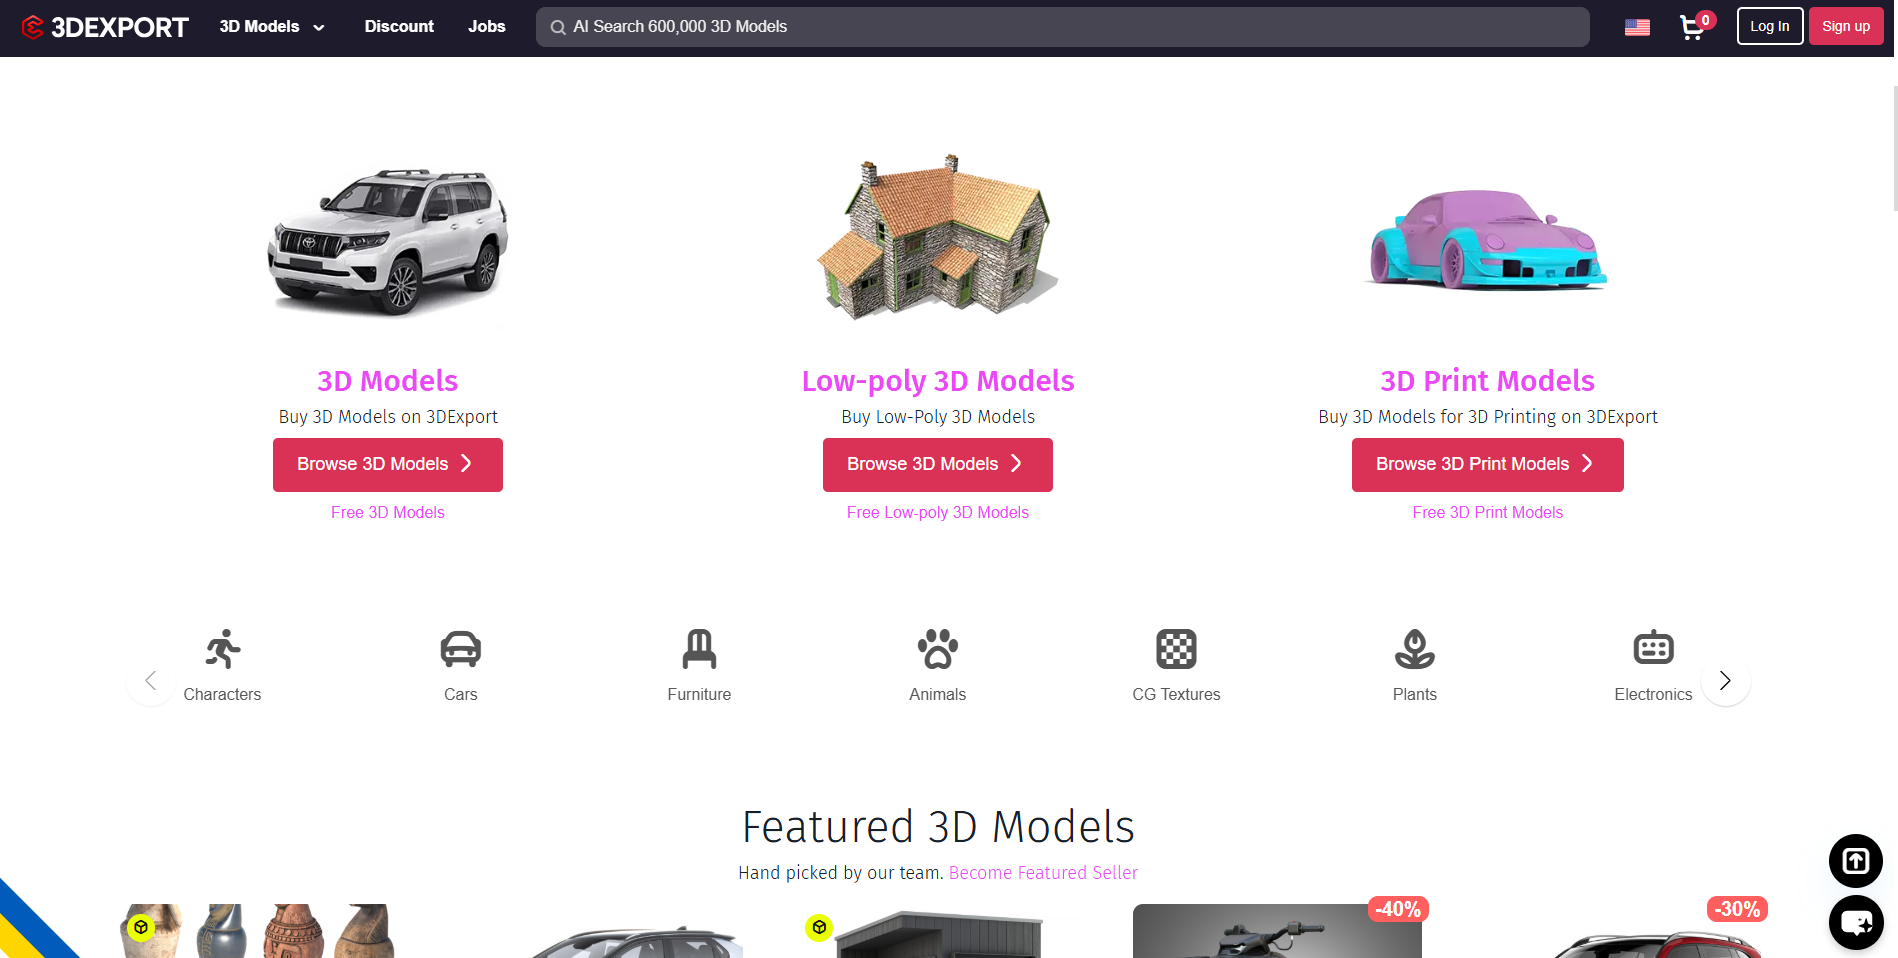Click the Become Featured Seller link
The width and height of the screenshot is (1898, 958).
1043,873
